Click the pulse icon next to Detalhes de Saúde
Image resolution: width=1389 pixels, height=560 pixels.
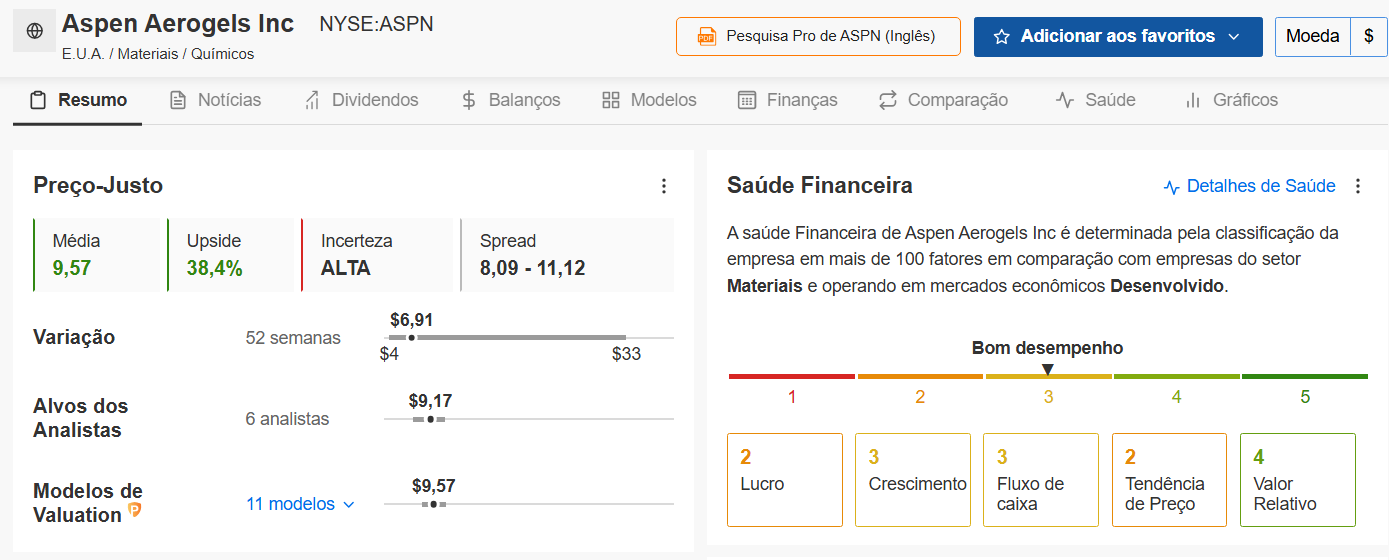click(x=1172, y=187)
